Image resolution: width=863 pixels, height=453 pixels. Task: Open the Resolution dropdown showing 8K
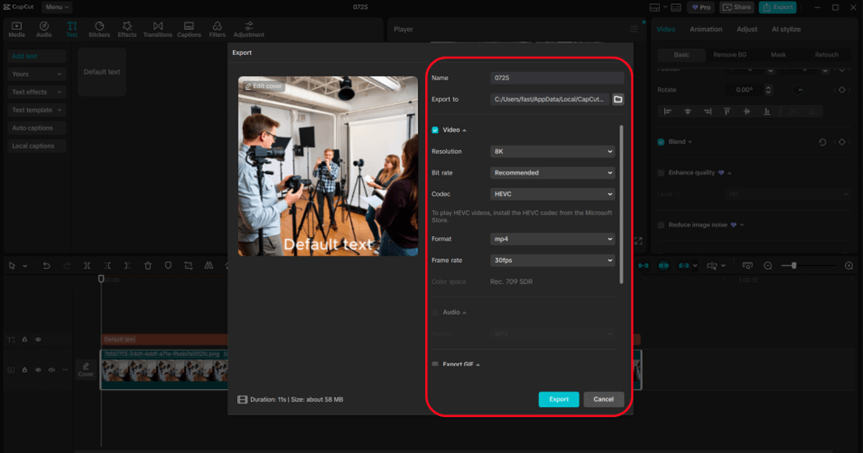[x=552, y=152]
